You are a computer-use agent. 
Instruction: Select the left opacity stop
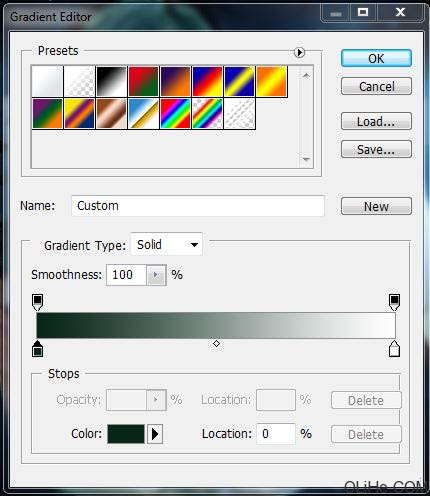[38, 302]
